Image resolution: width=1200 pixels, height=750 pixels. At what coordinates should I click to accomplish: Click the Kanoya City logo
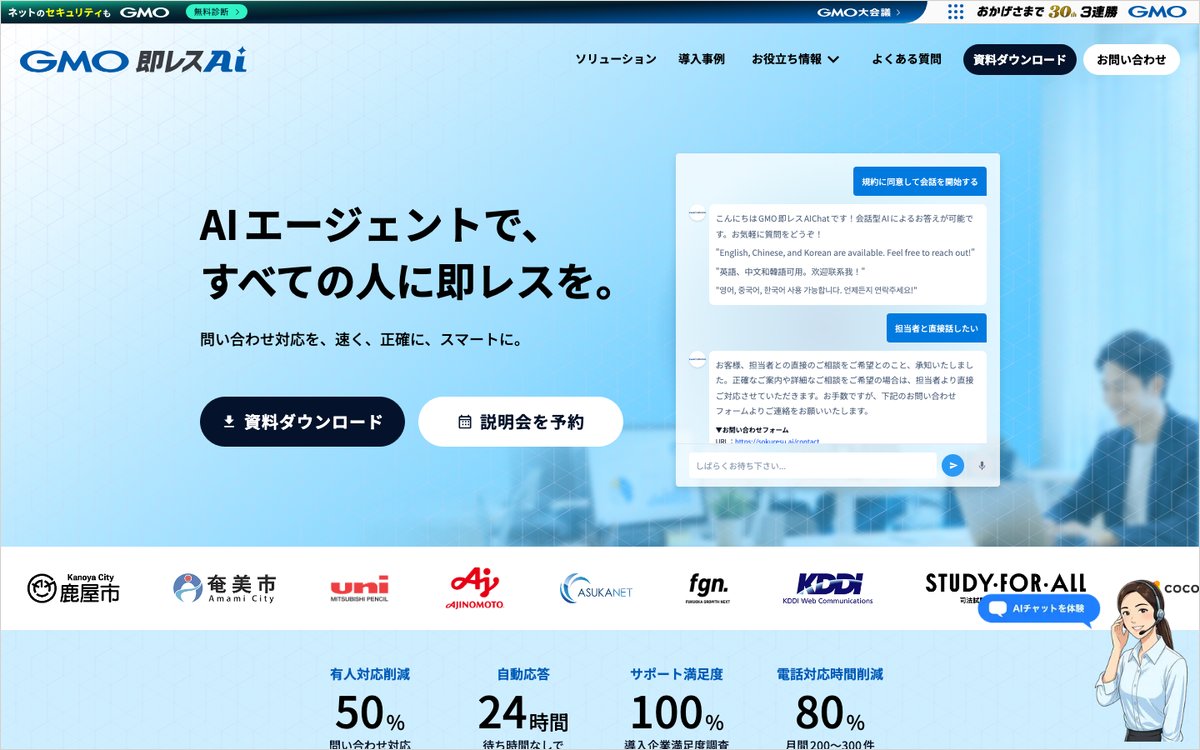(x=73, y=589)
